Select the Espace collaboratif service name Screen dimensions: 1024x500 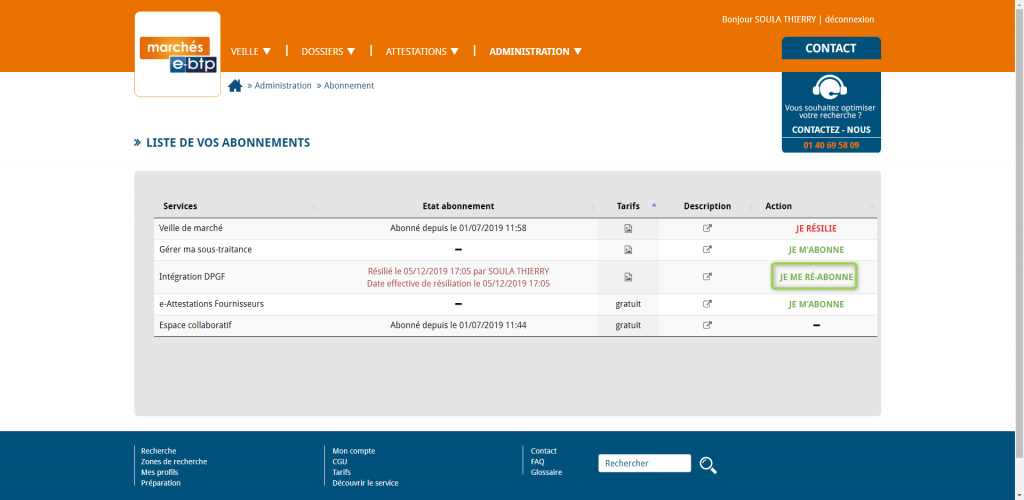pyautogui.click(x=195, y=325)
